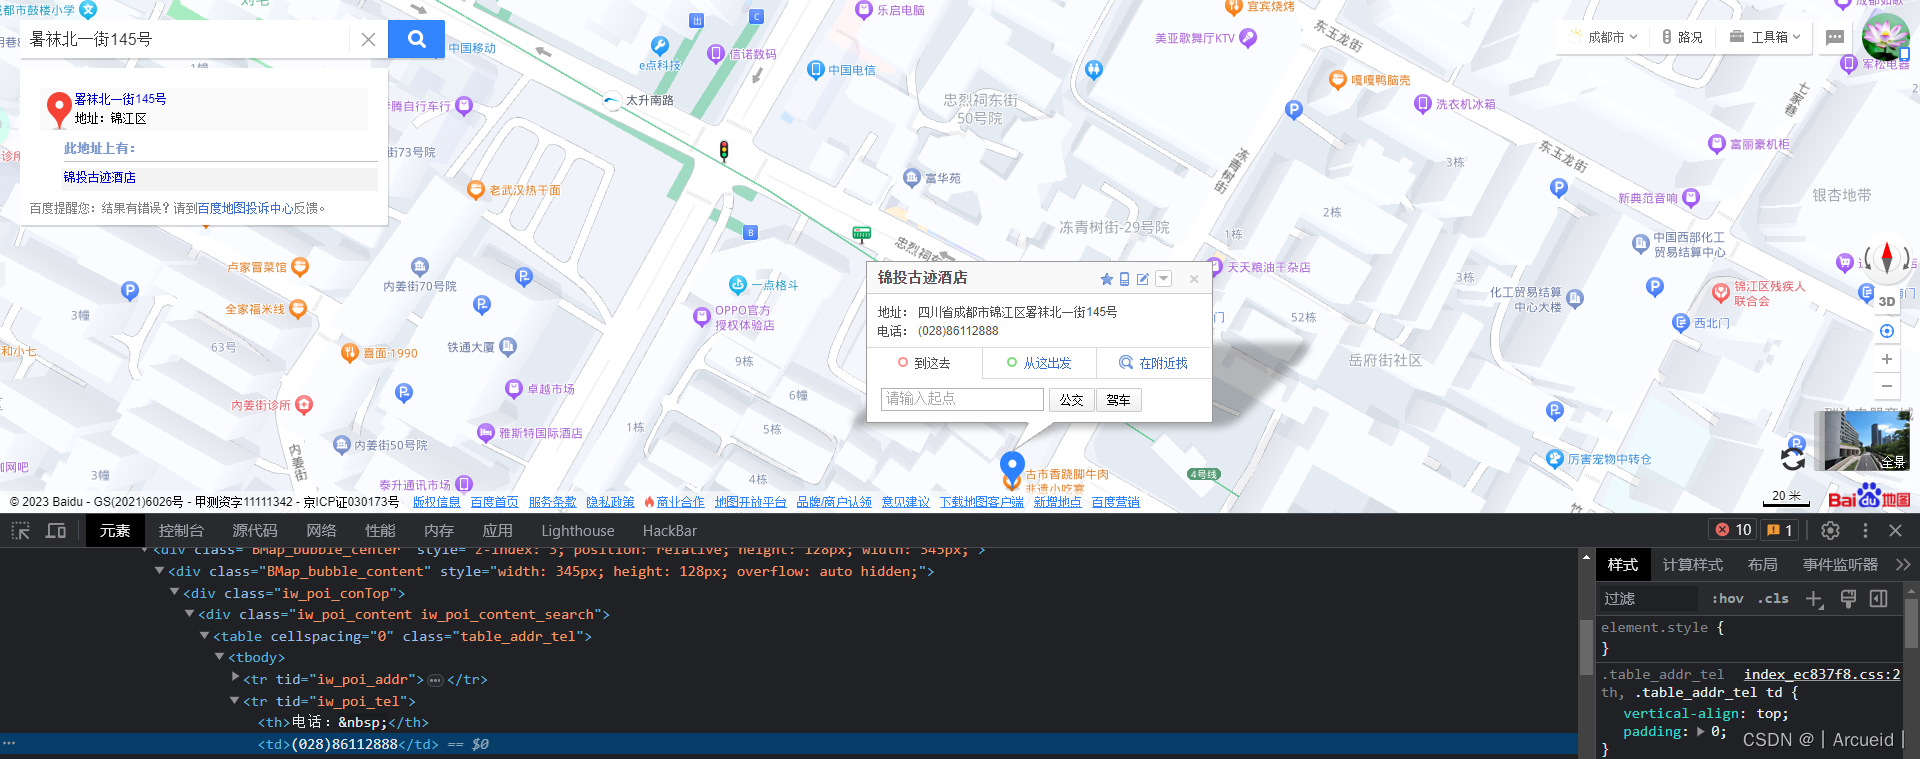The width and height of the screenshot is (1920, 759).
Task: Clear the search box with the X icon
Action: click(368, 39)
